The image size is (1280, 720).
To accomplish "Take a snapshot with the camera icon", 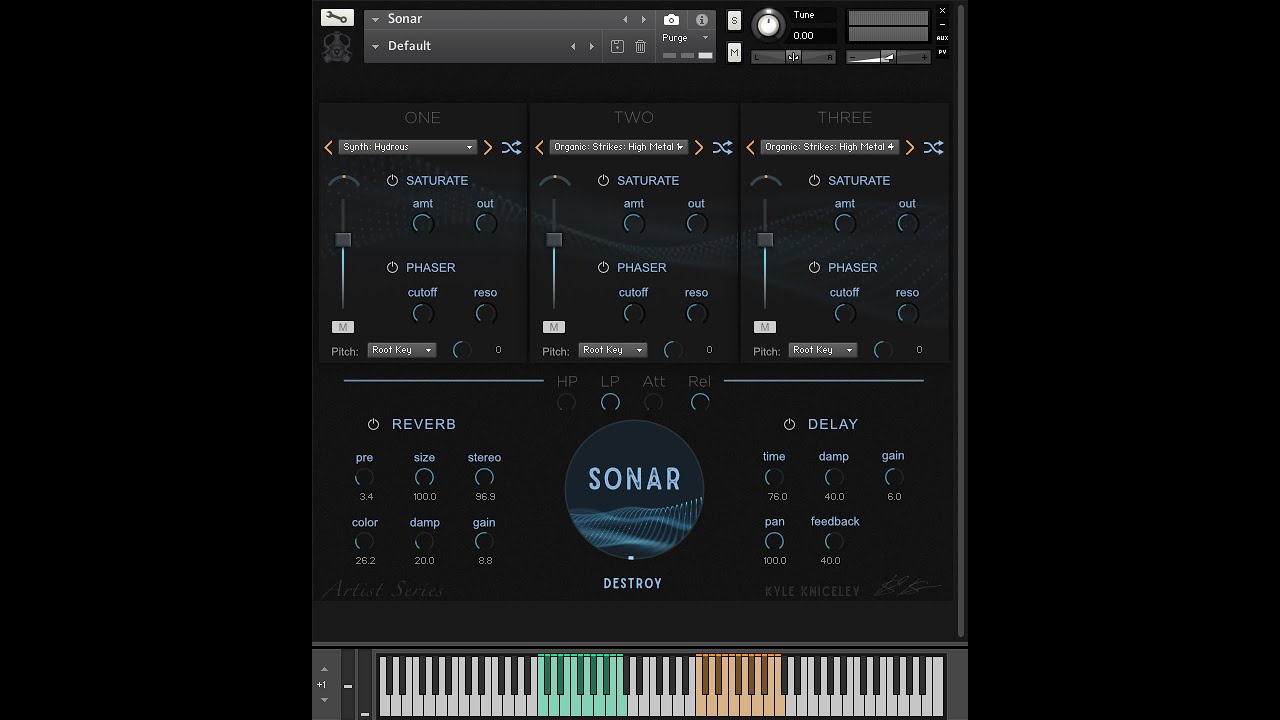I will [671, 19].
